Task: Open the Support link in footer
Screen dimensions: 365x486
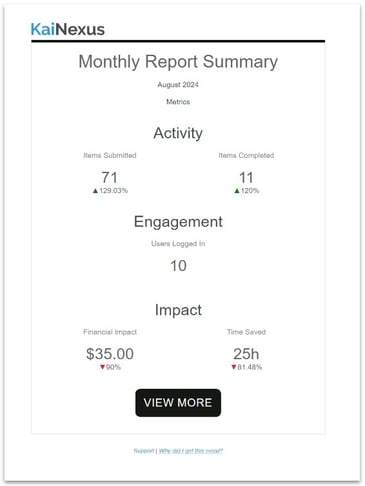Action: point(144,451)
